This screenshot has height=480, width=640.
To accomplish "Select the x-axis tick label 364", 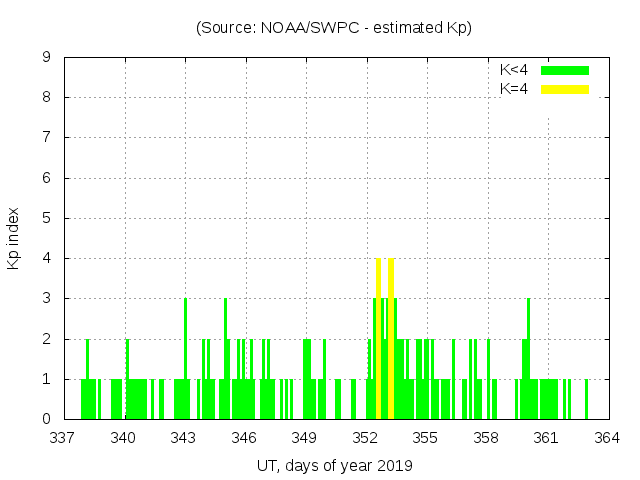I will tap(606, 438).
